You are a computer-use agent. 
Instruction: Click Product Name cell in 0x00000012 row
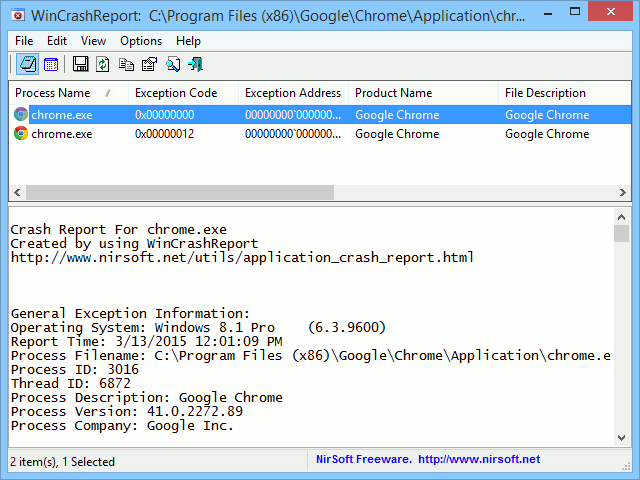[x=397, y=134]
